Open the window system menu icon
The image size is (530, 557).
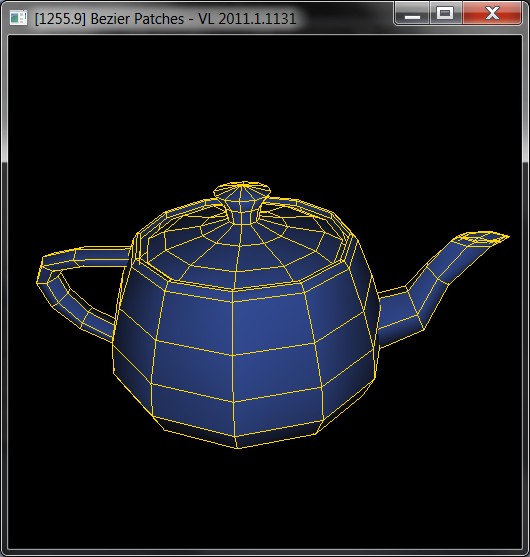[18, 18]
